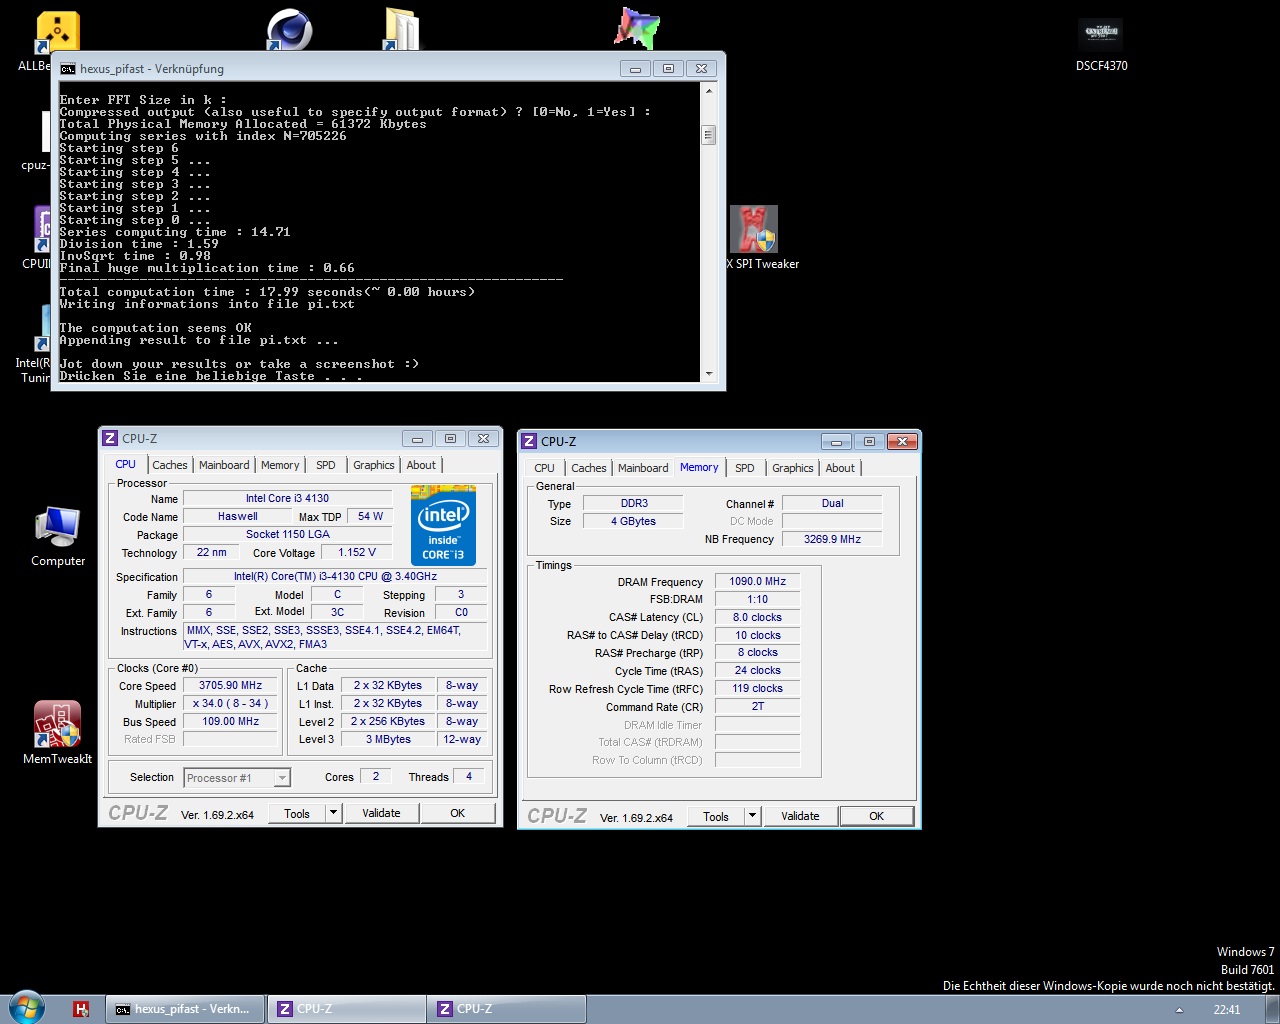Select the second CPU-Z taskbar button
The width and height of the screenshot is (1280, 1024).
506,1009
